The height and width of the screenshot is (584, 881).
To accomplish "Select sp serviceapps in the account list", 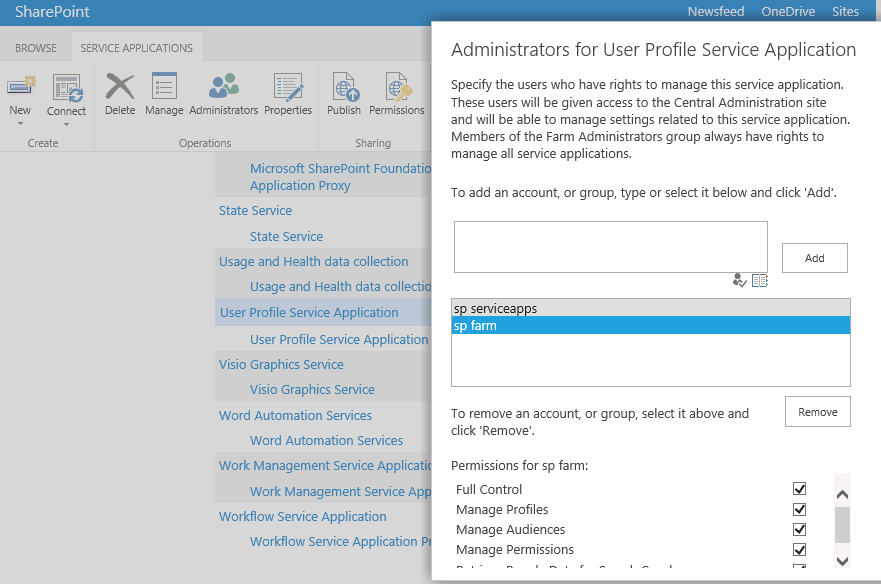I will [x=651, y=308].
